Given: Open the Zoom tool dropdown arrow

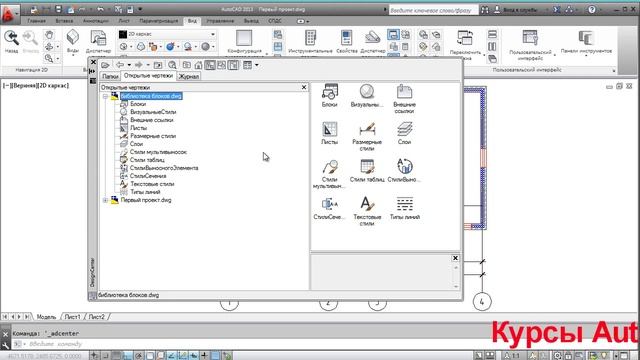Looking at the screenshot, I should [58, 58].
